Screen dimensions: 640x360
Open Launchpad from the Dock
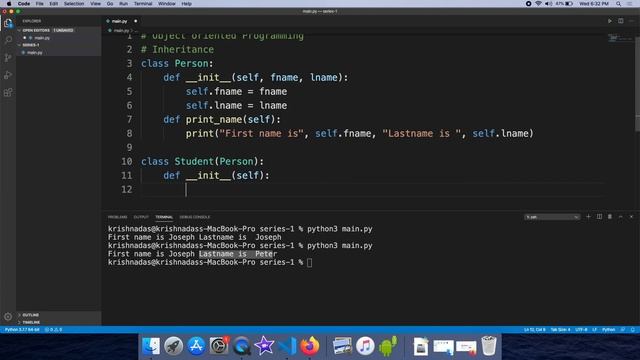pos(173,346)
